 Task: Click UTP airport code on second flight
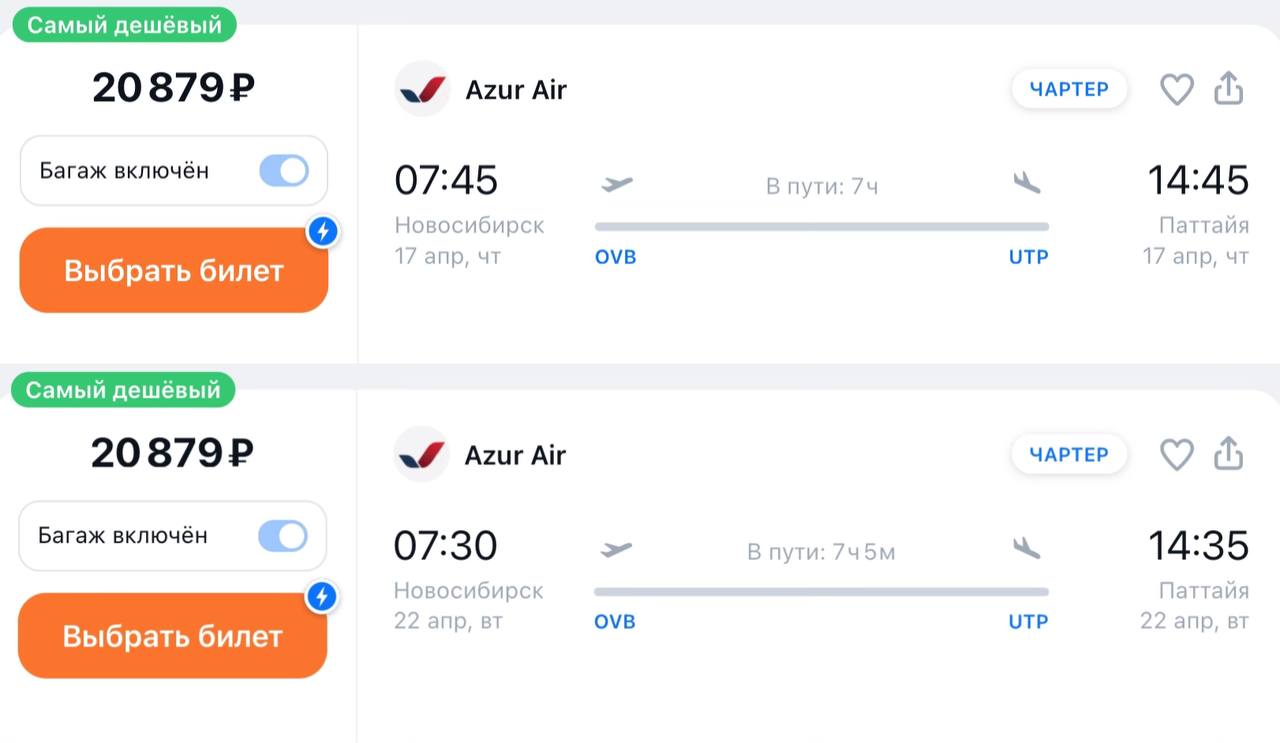(x=1028, y=622)
